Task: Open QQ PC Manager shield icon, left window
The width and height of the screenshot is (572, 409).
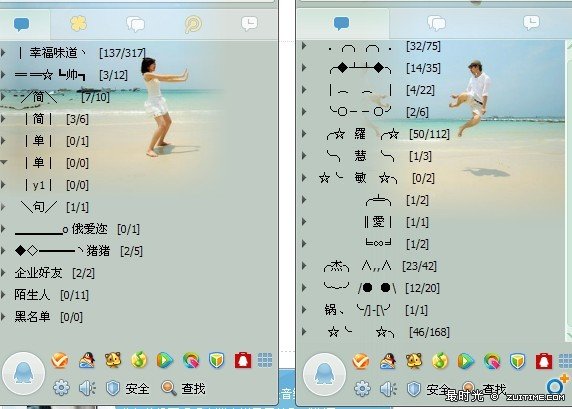Action: click(217, 360)
